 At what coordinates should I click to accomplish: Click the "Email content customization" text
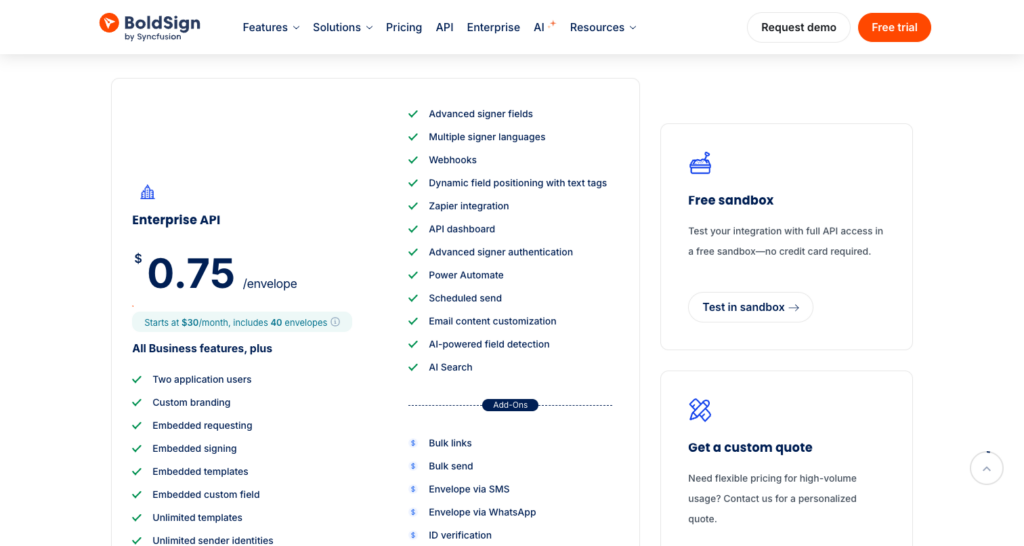point(492,321)
